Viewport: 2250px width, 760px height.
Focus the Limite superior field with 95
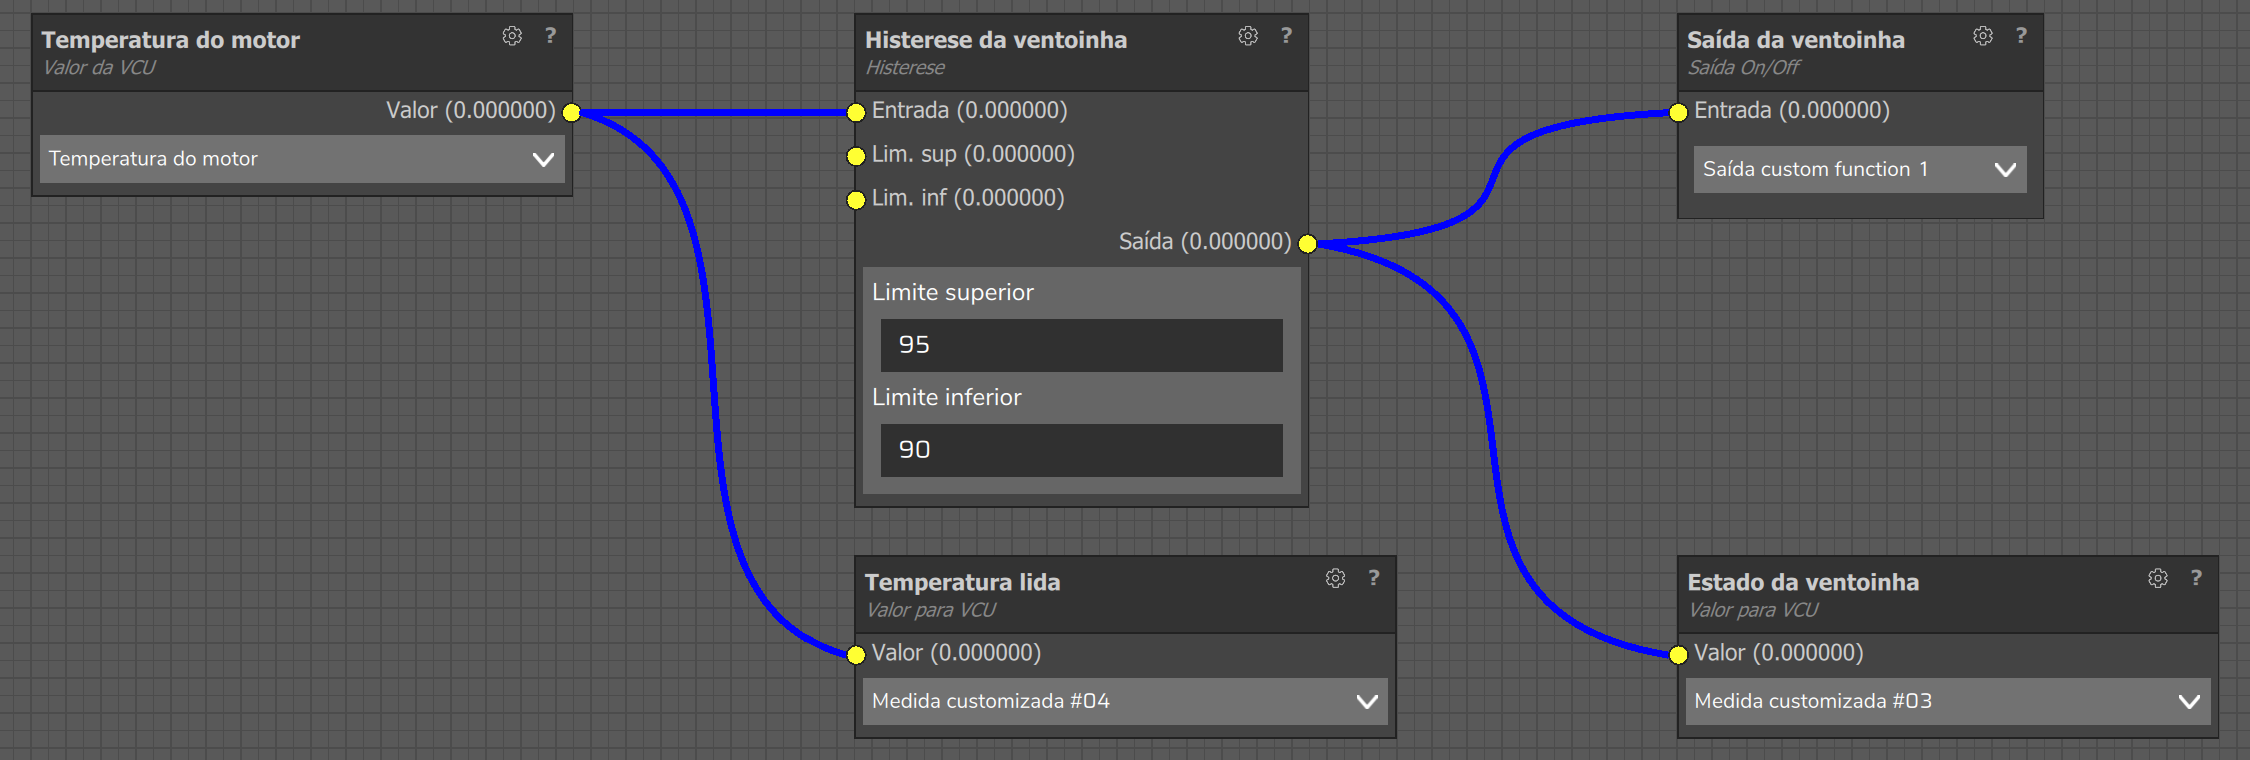pos(1081,345)
